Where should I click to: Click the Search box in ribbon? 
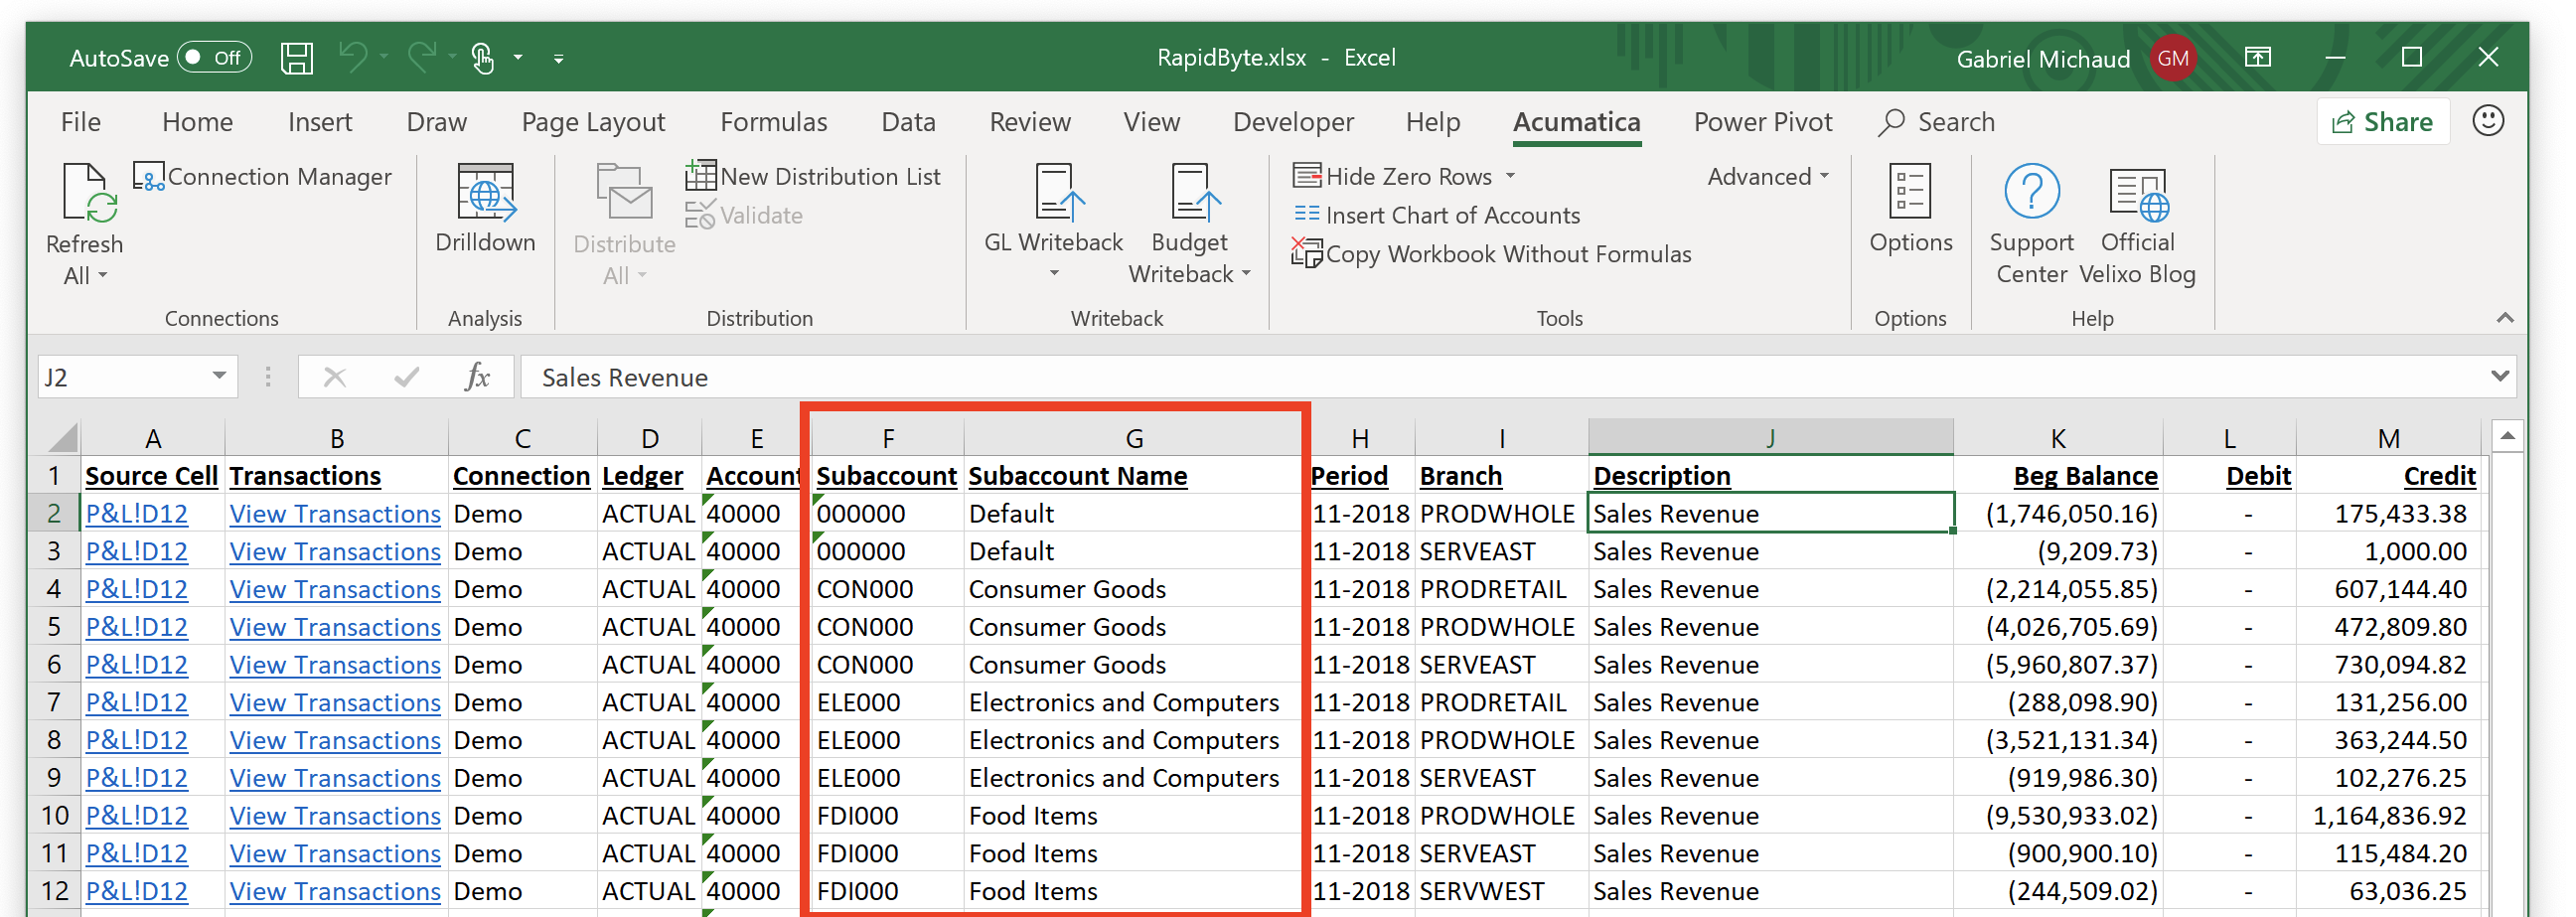[1936, 122]
